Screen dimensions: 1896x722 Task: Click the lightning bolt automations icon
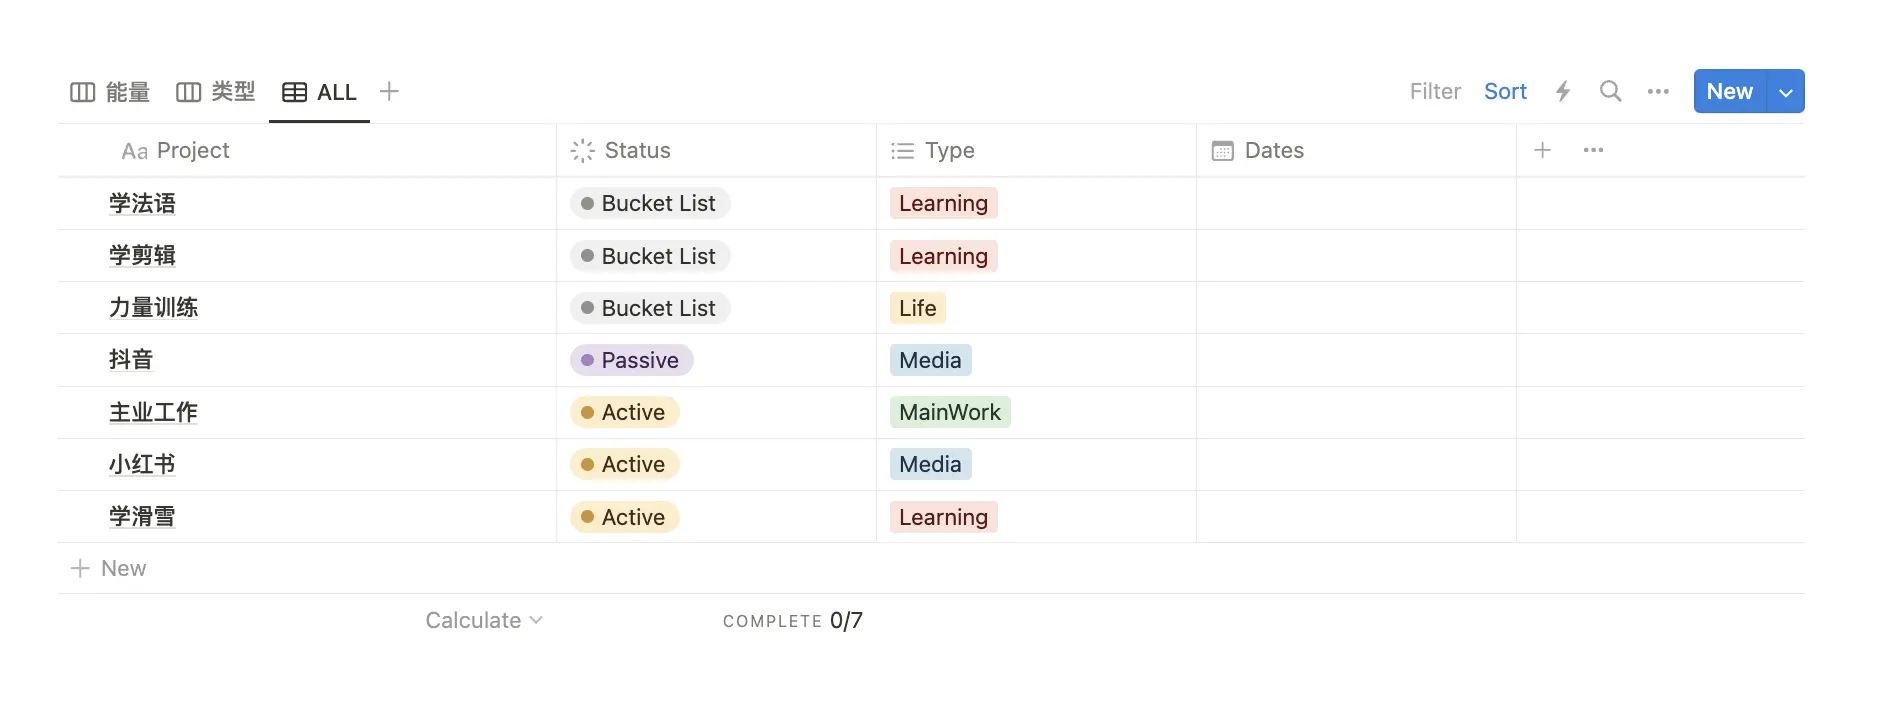(1563, 92)
